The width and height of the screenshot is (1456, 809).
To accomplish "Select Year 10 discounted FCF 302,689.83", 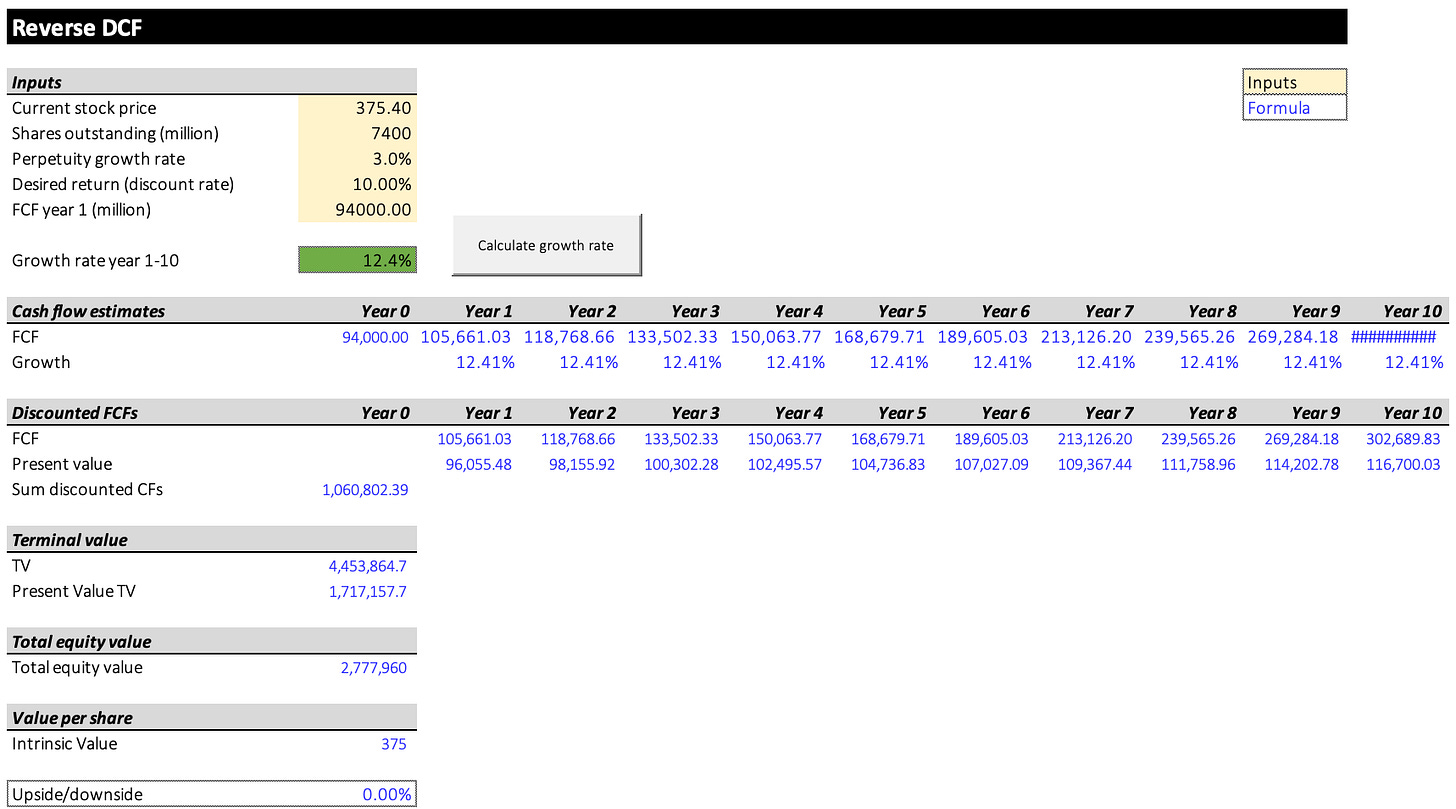I will [x=1403, y=439].
